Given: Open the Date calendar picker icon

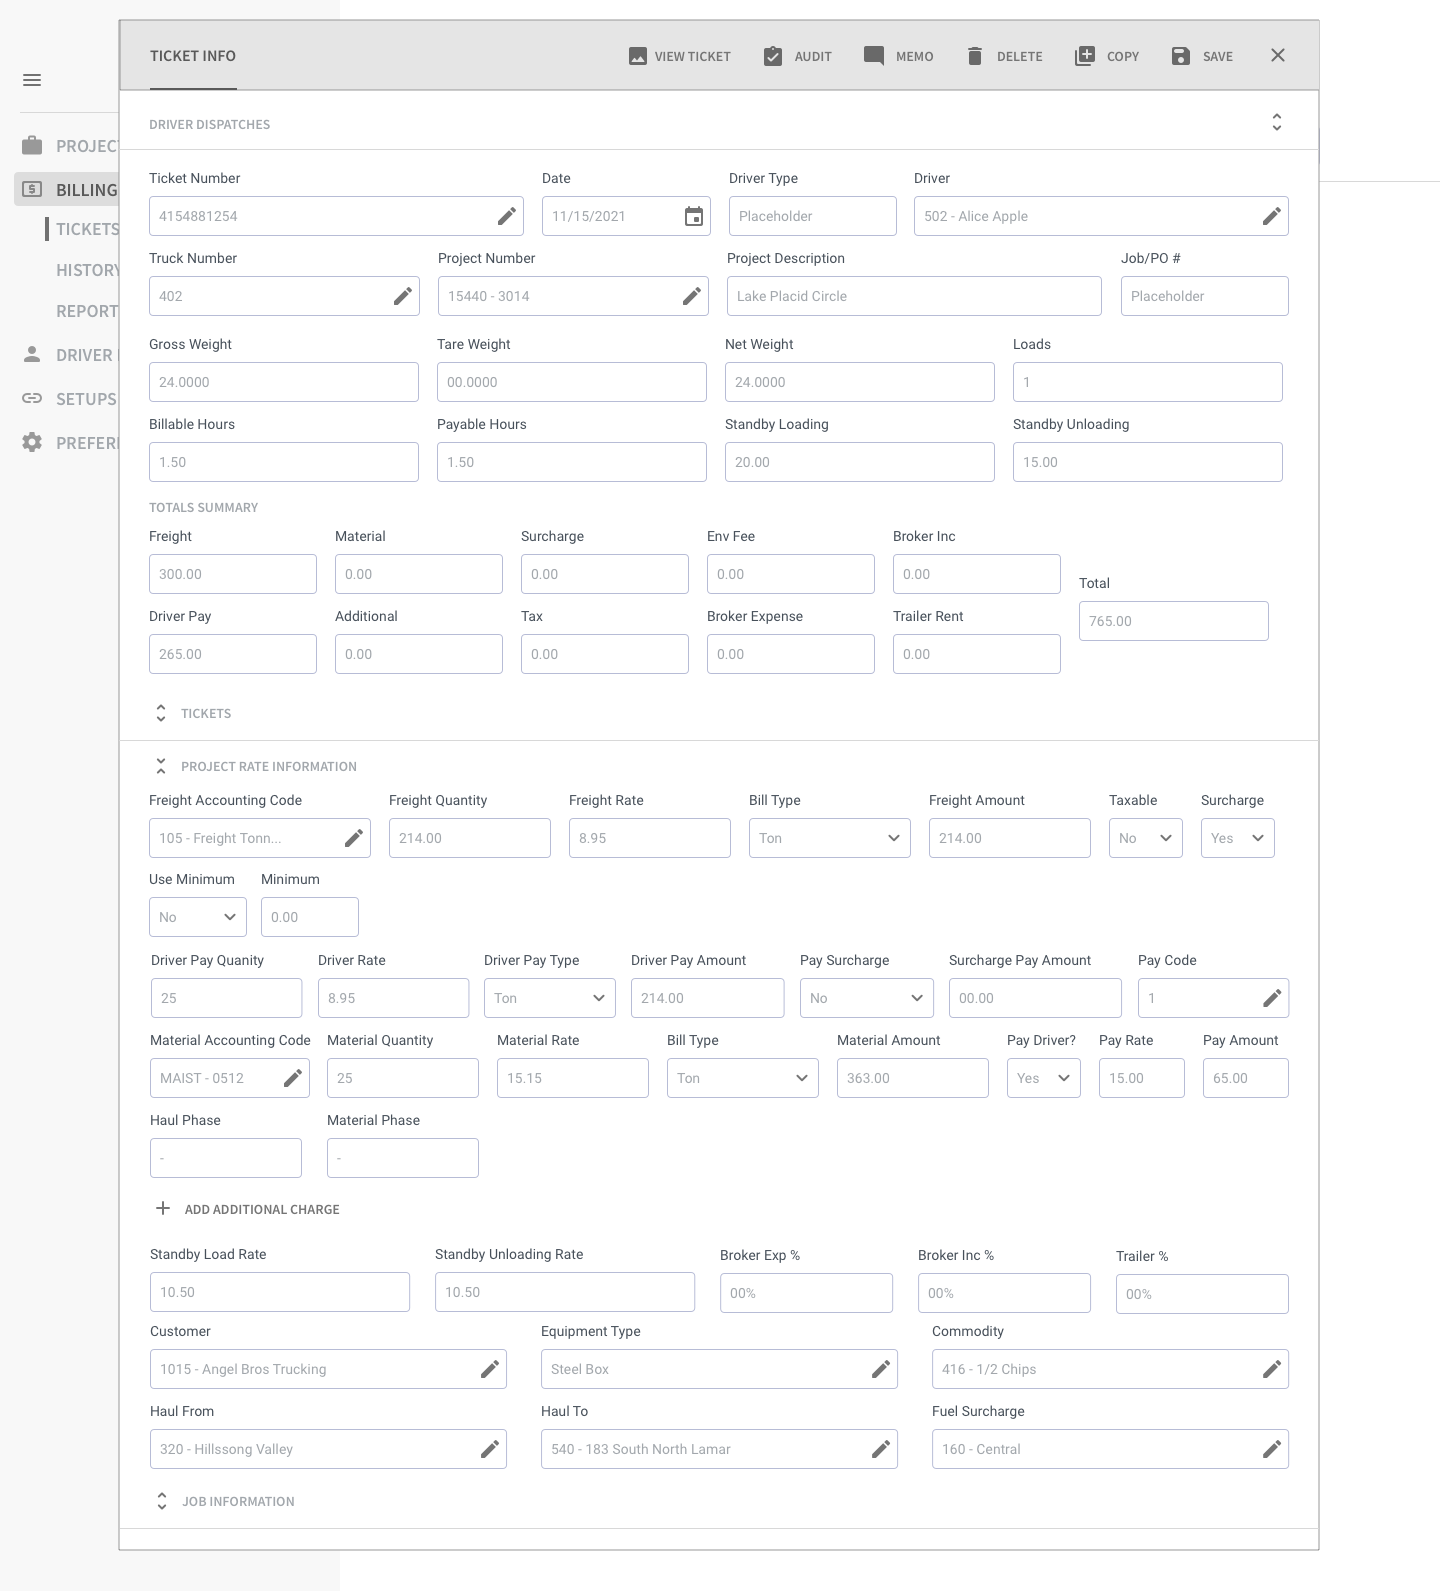Looking at the screenshot, I should [x=694, y=216].
